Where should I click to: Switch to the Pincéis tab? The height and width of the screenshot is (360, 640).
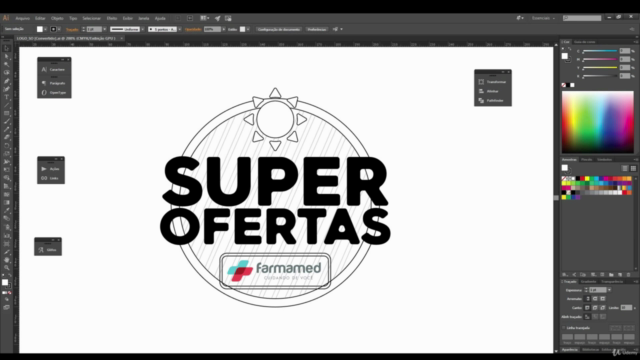pos(587,160)
